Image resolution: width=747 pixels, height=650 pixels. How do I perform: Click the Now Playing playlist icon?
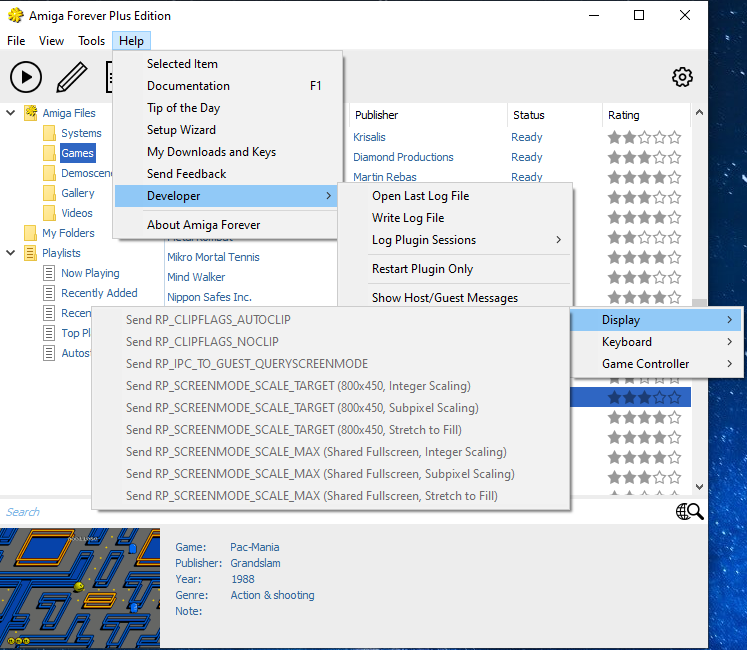click(49, 273)
